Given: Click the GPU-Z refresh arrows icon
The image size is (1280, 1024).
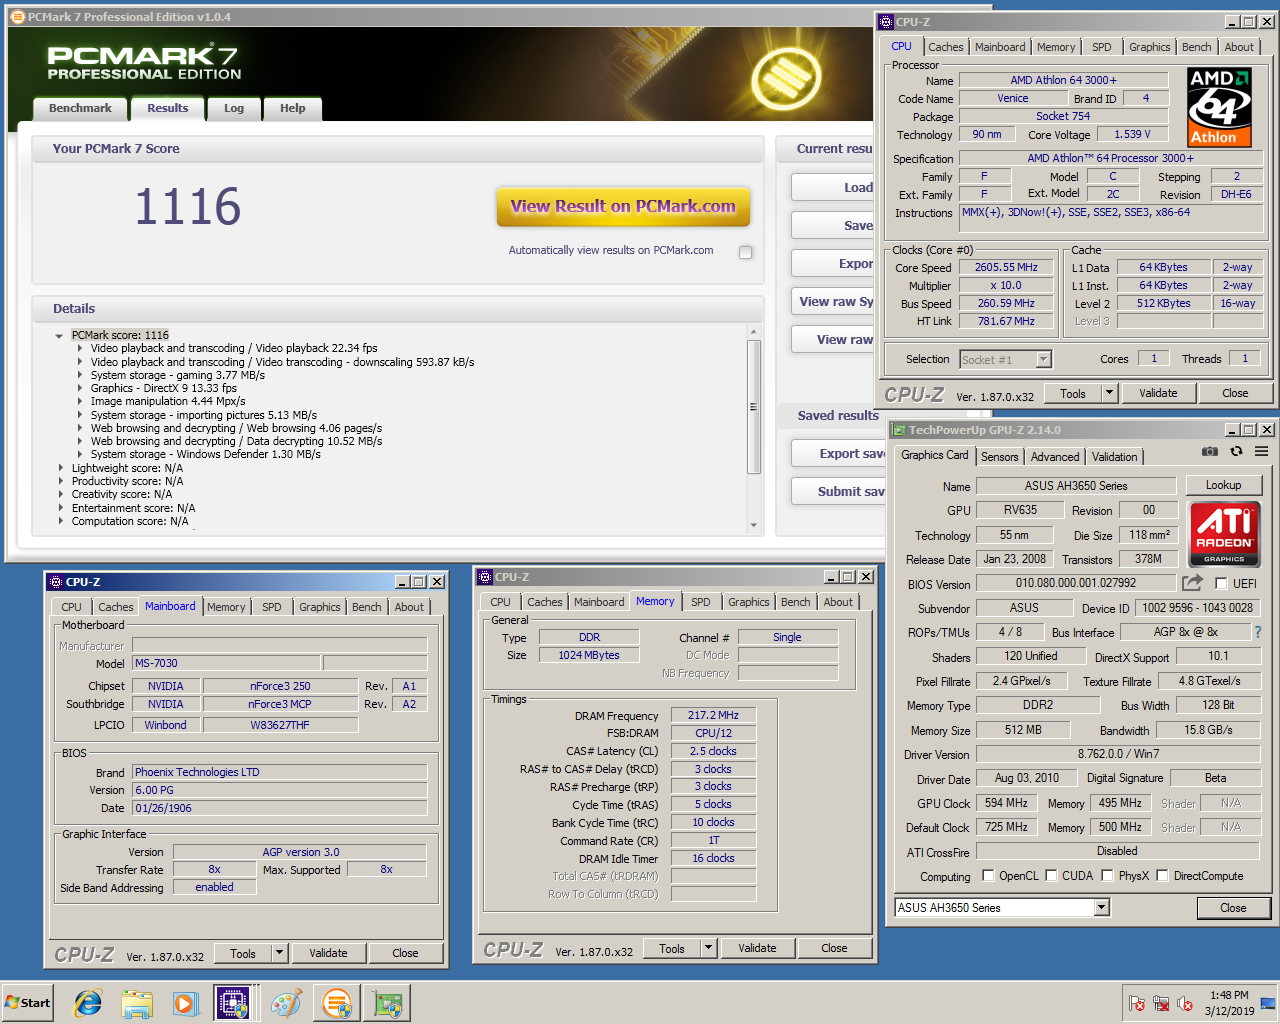Looking at the screenshot, I should point(1236,452).
